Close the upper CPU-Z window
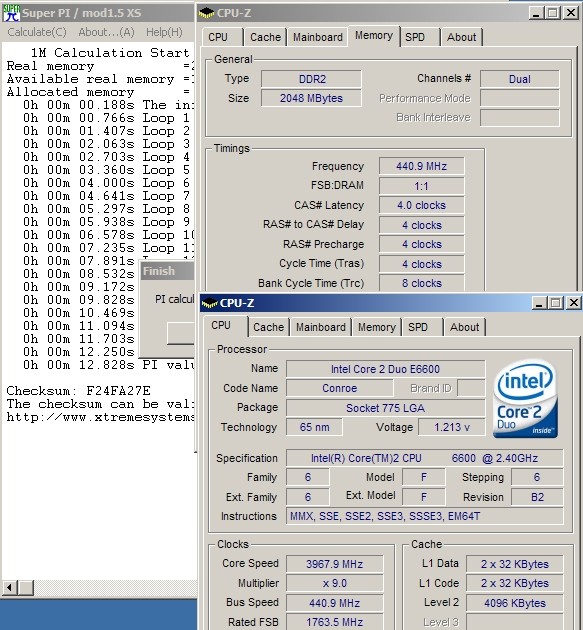The width and height of the screenshot is (583, 630). point(571,13)
